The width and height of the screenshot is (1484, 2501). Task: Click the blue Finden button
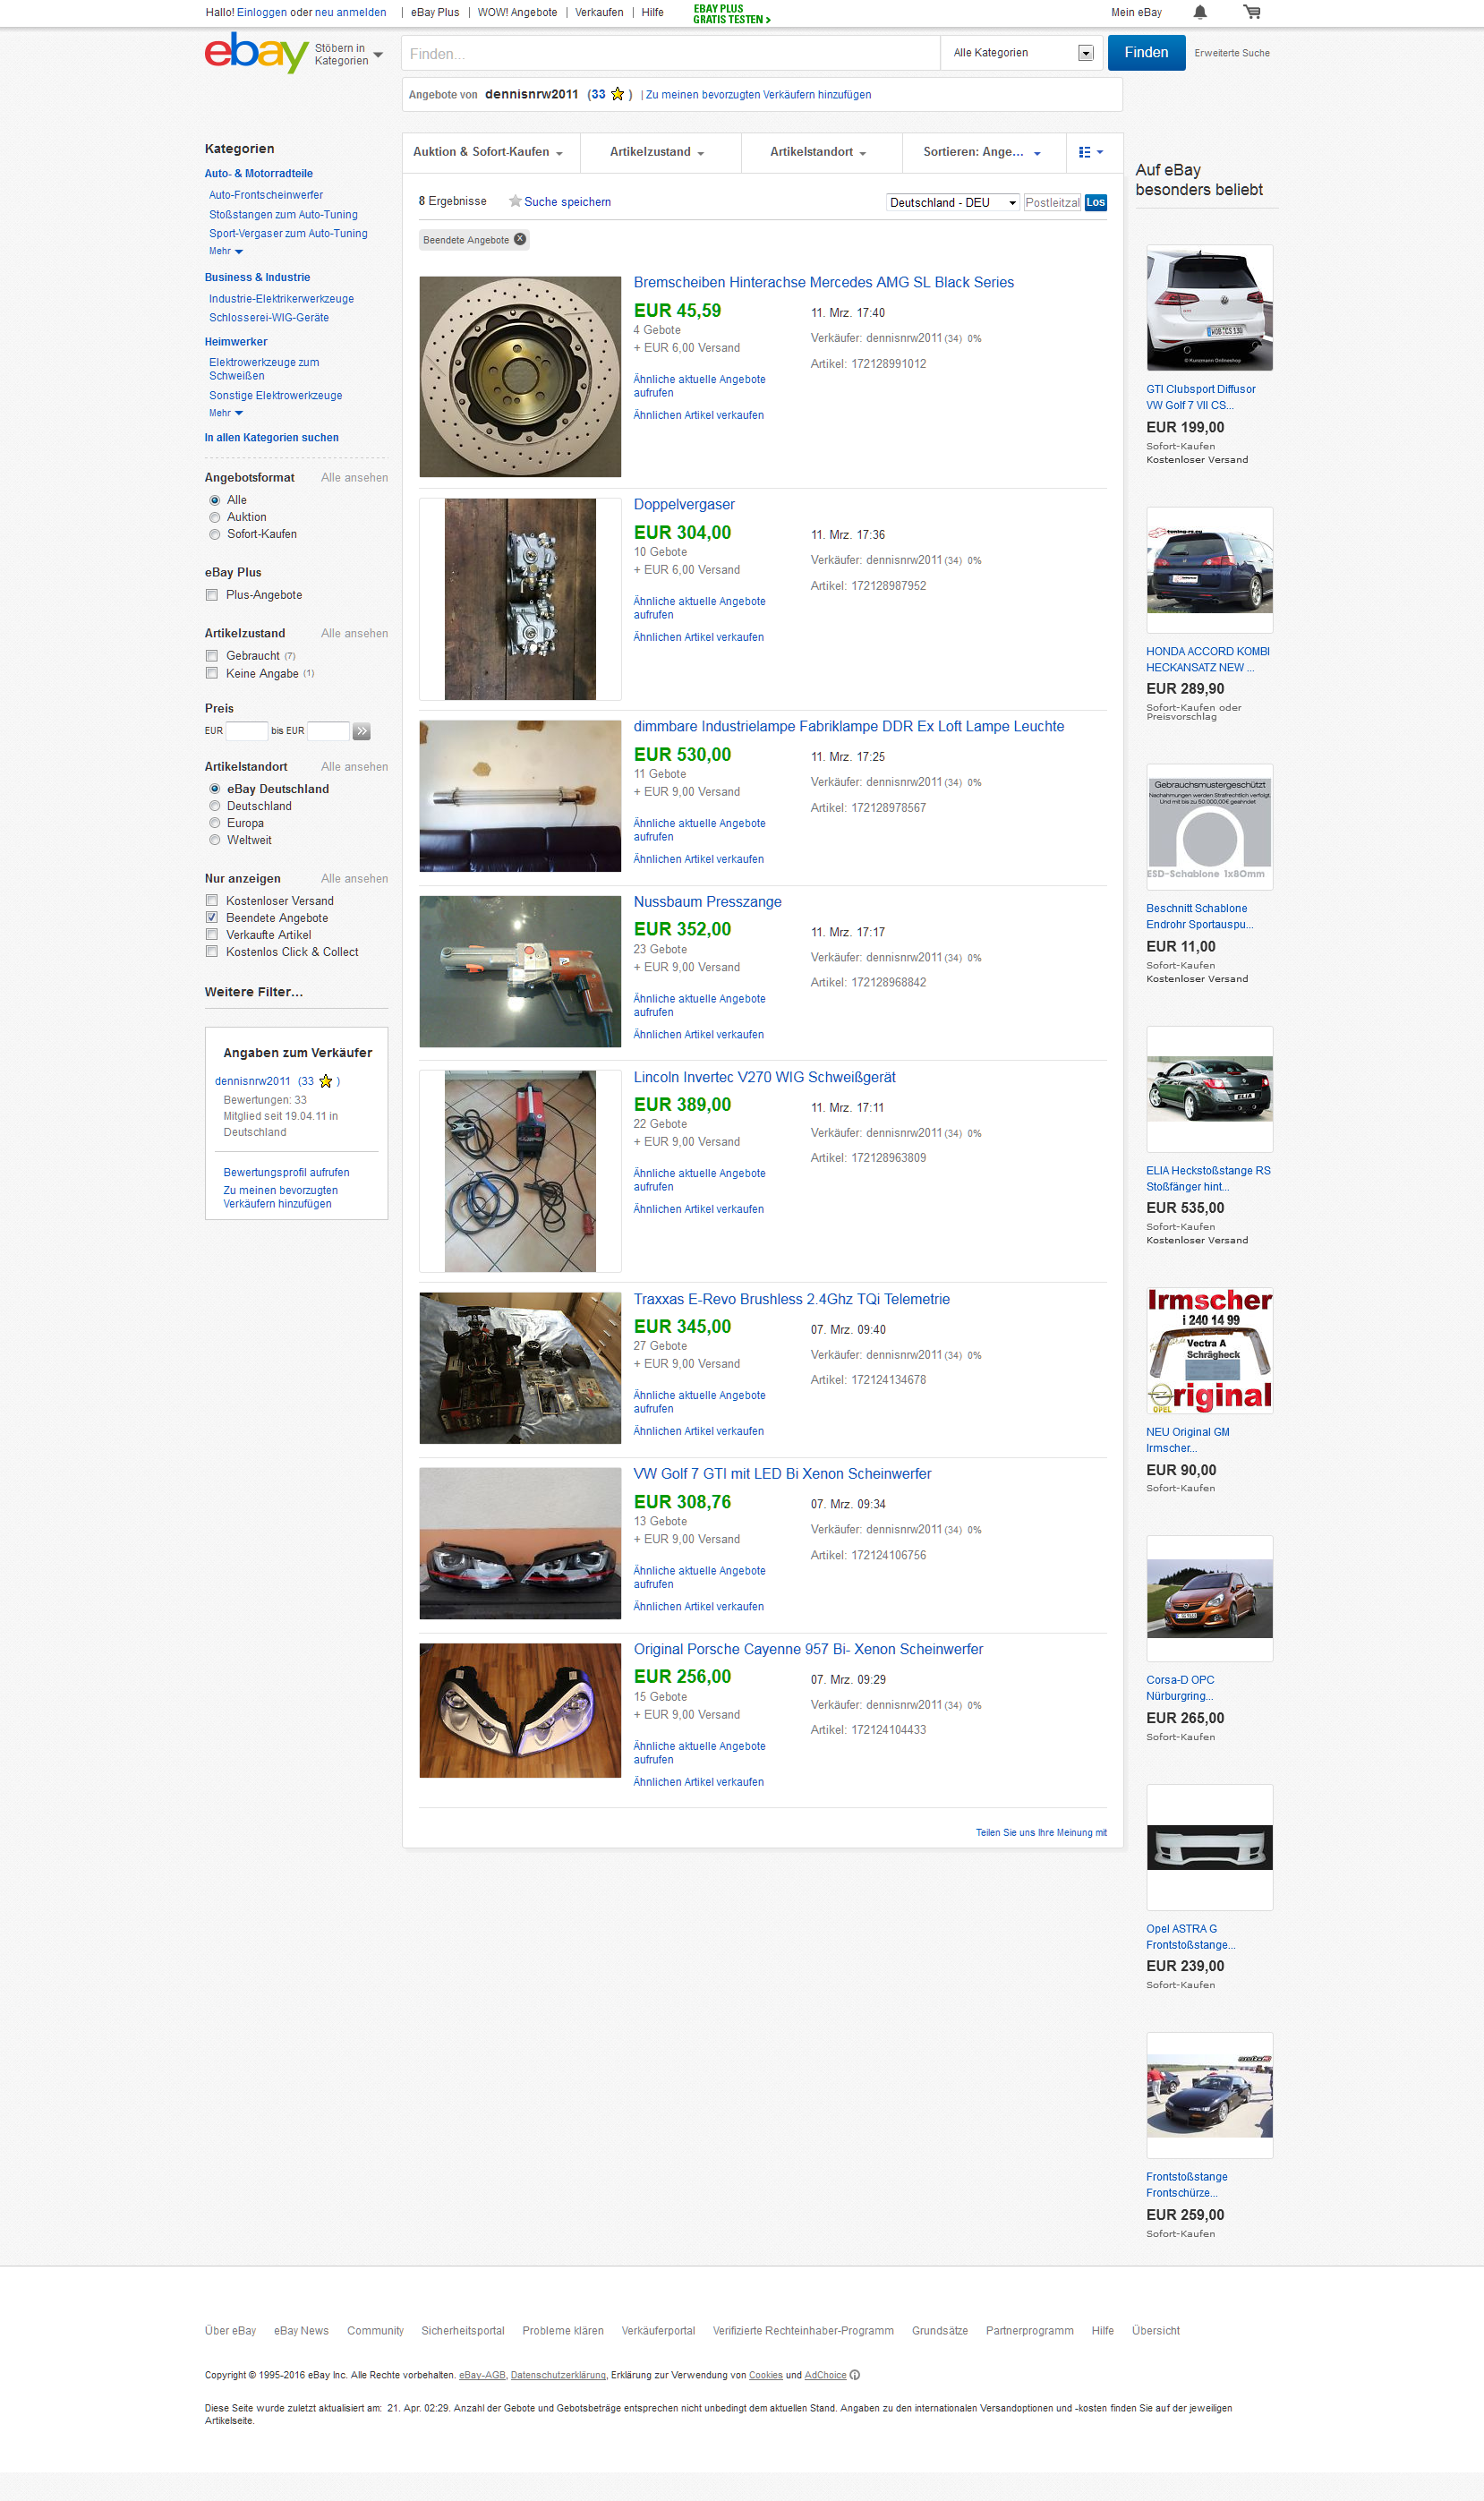[x=1146, y=53]
